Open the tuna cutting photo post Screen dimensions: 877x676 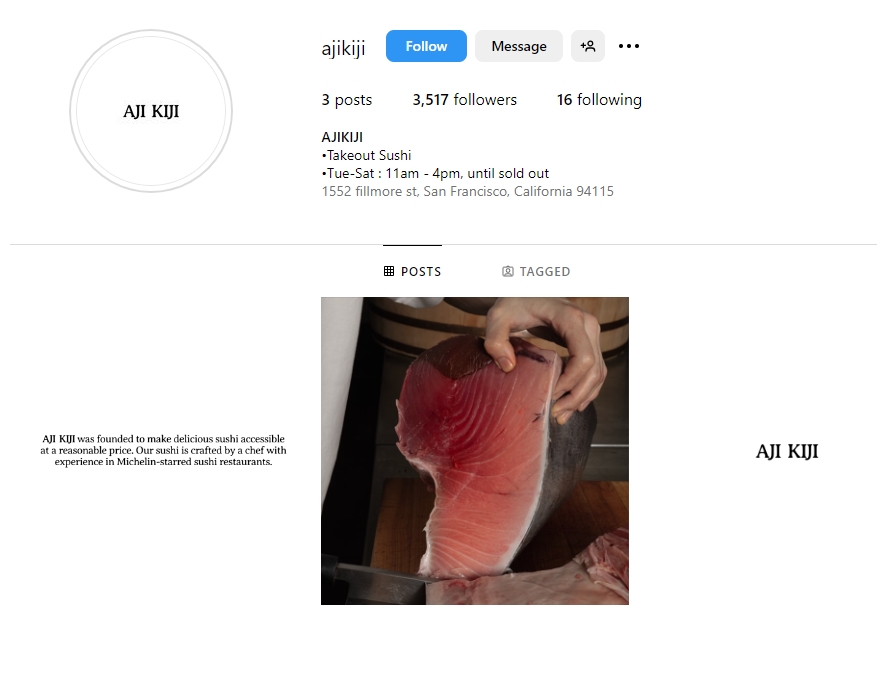[475, 451]
